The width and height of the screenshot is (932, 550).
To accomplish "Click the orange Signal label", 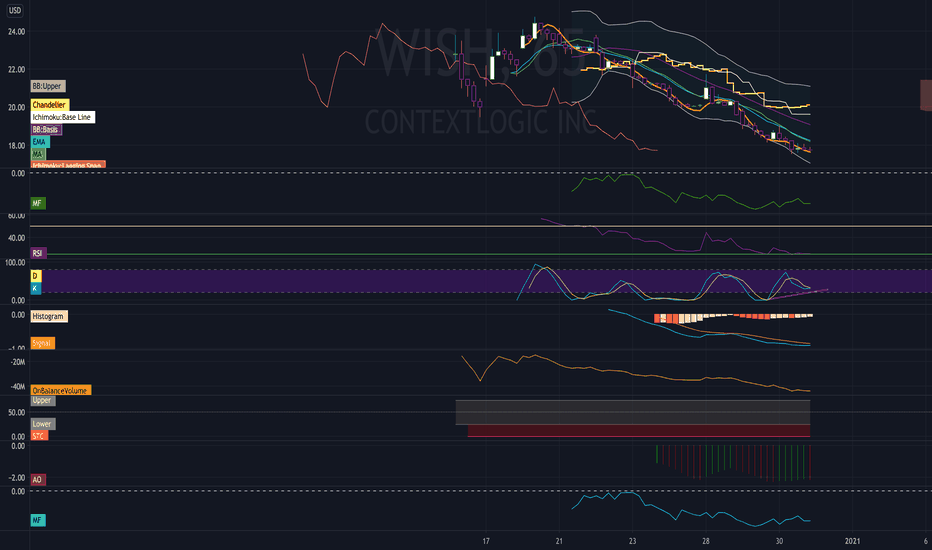I will (42, 343).
